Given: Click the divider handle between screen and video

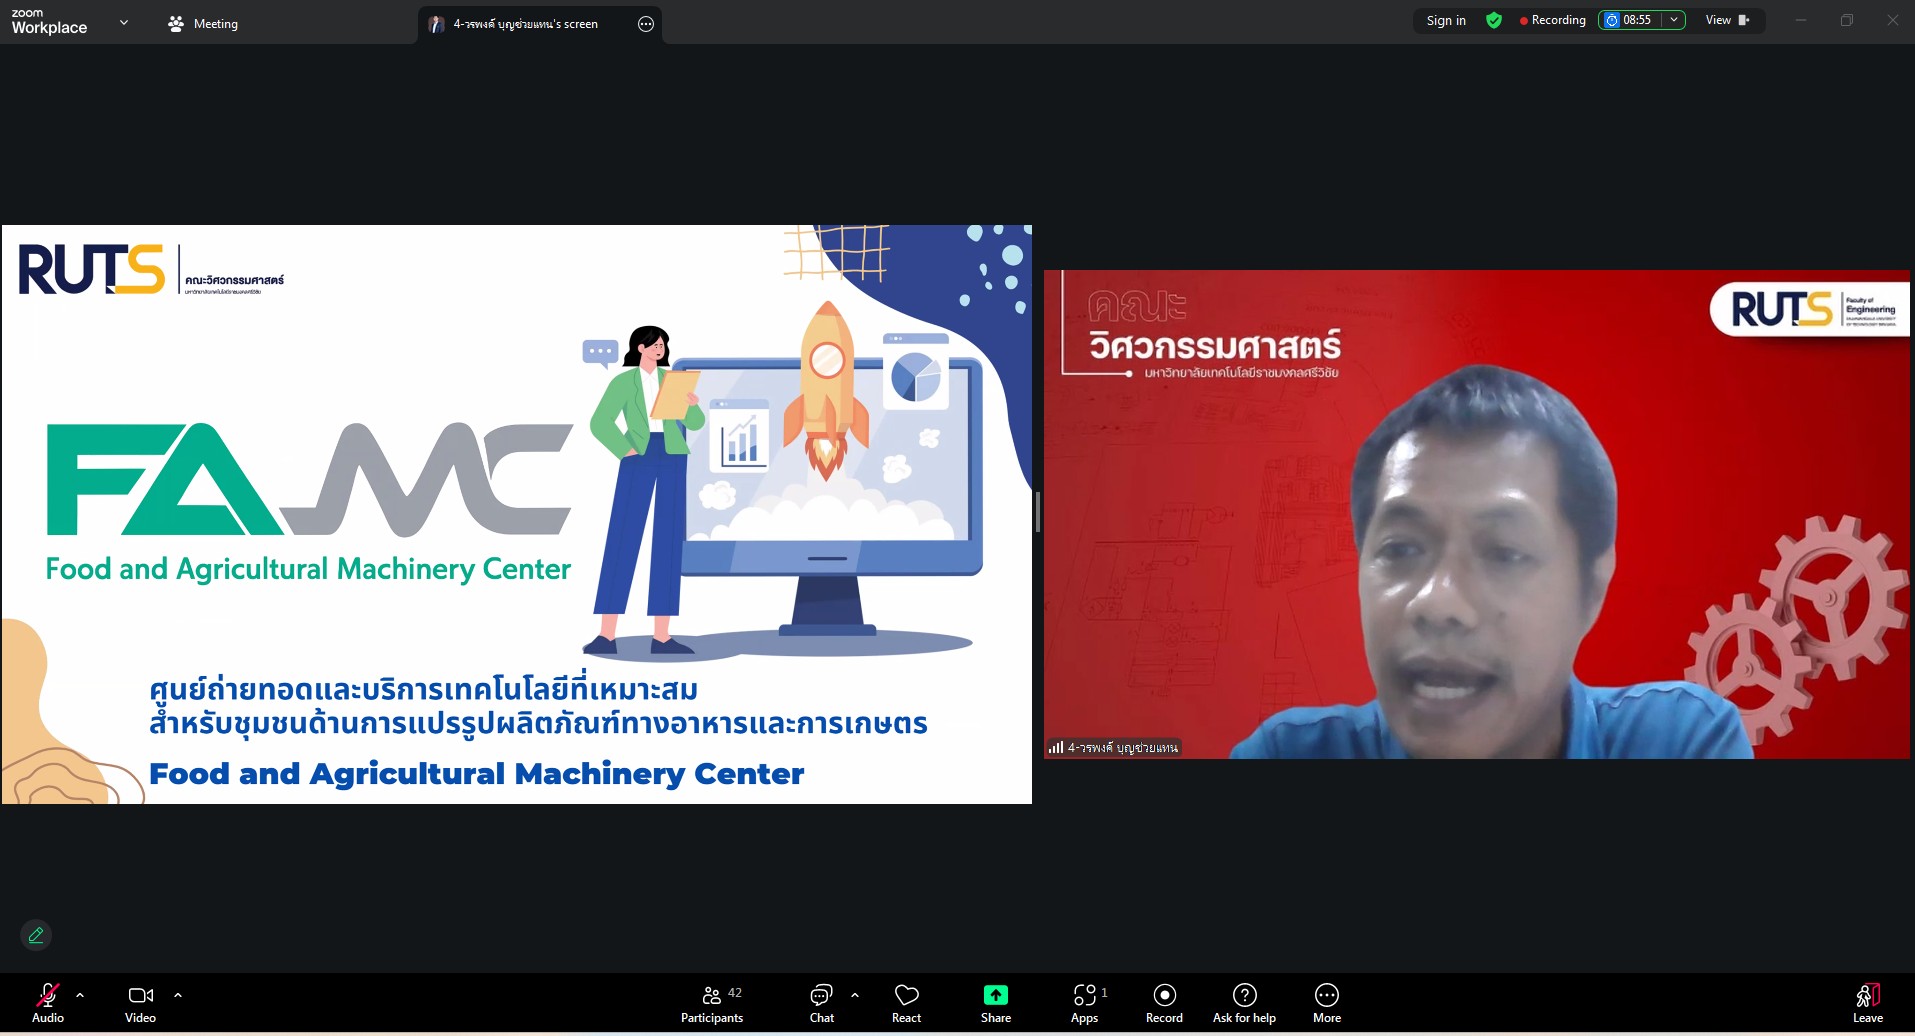Looking at the screenshot, I should 1038,512.
